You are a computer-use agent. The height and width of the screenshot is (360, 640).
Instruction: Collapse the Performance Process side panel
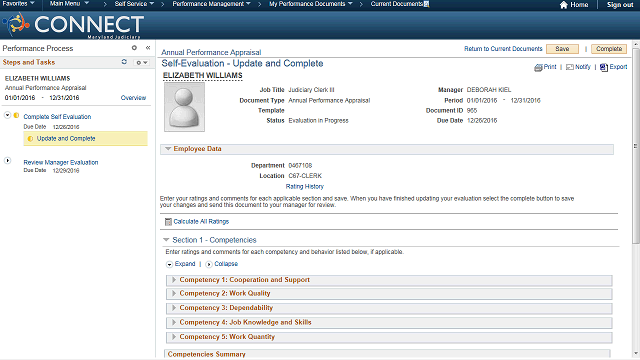(x=148, y=48)
